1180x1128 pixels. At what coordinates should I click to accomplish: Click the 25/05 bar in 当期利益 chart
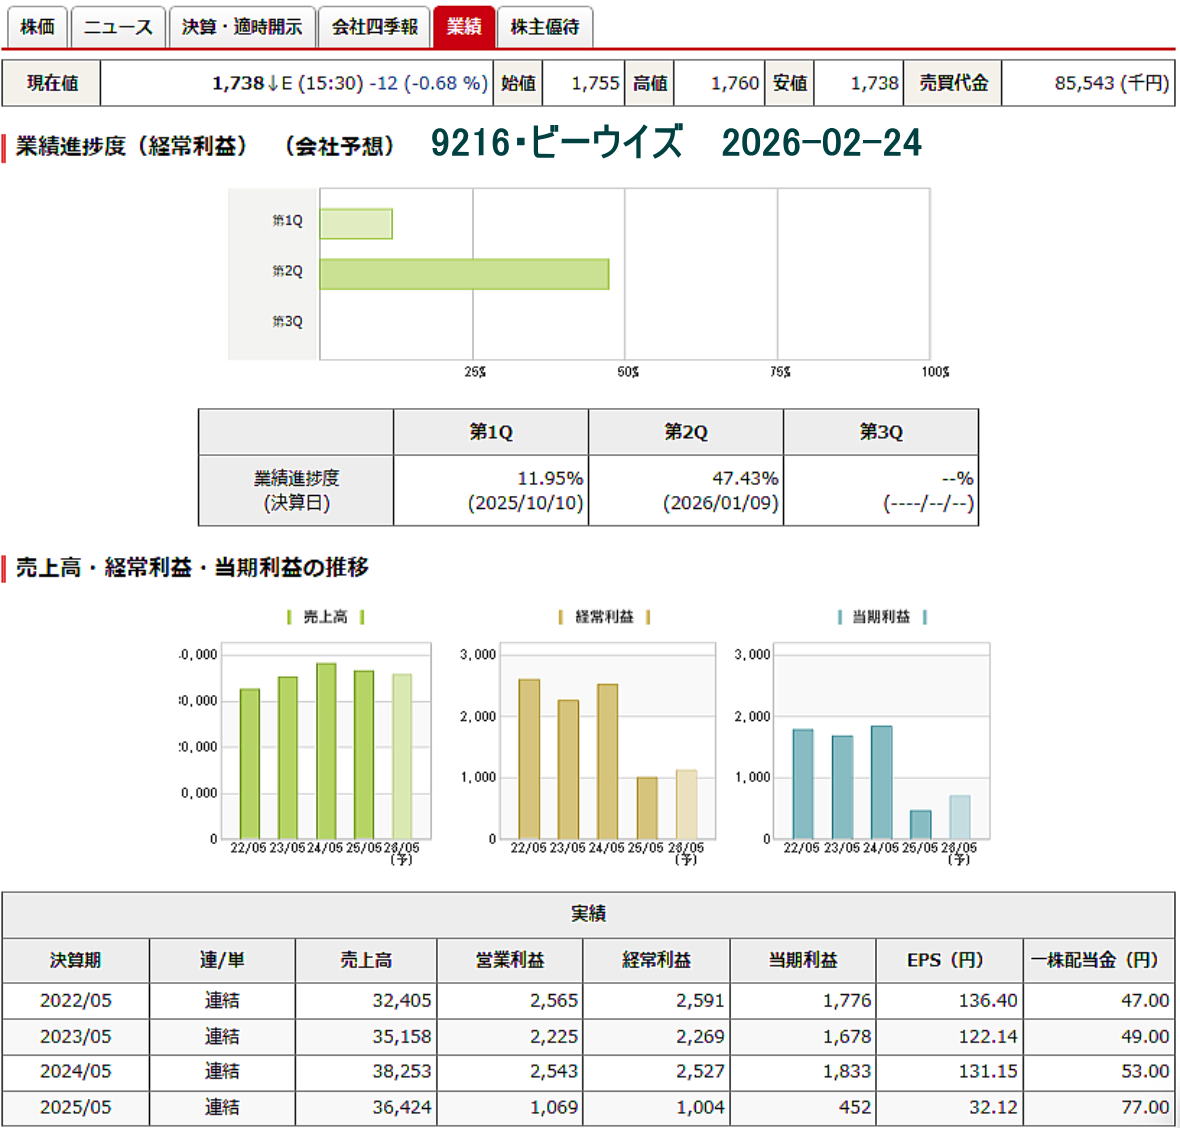pyautogui.click(x=920, y=824)
